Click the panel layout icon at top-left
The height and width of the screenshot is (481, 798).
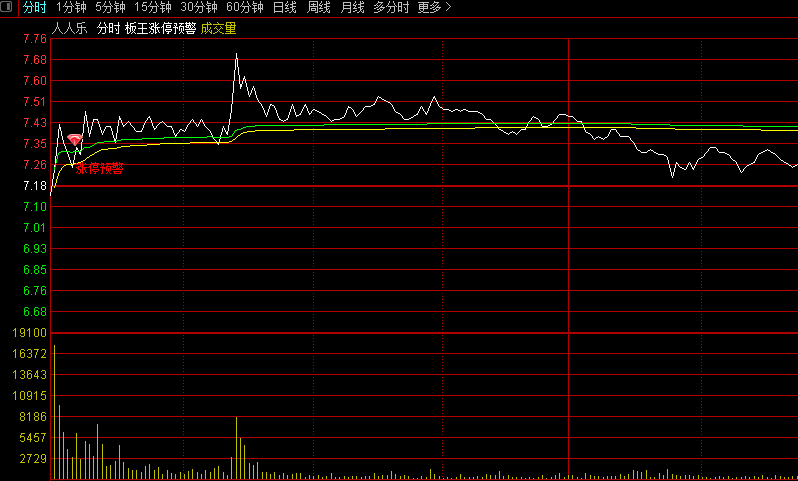(8, 7)
